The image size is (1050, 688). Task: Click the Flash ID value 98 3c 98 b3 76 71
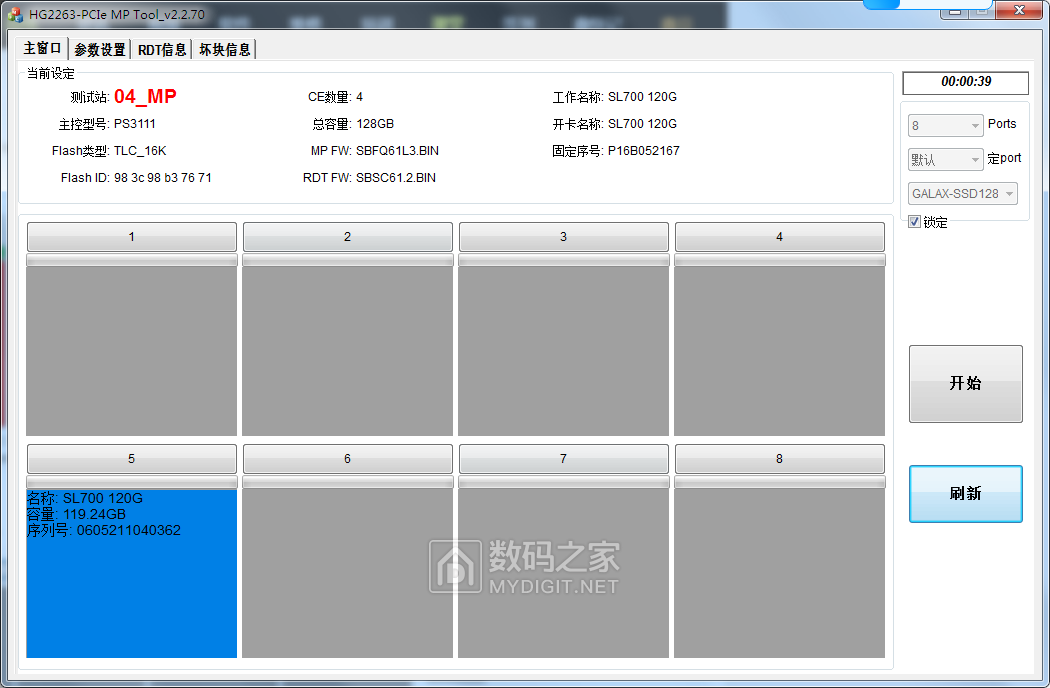(163, 178)
